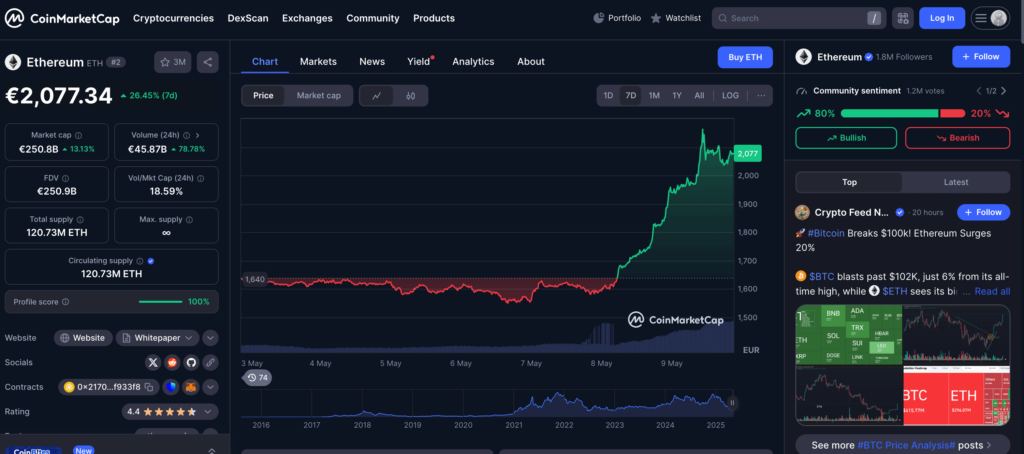Switch to the About tab

point(531,61)
